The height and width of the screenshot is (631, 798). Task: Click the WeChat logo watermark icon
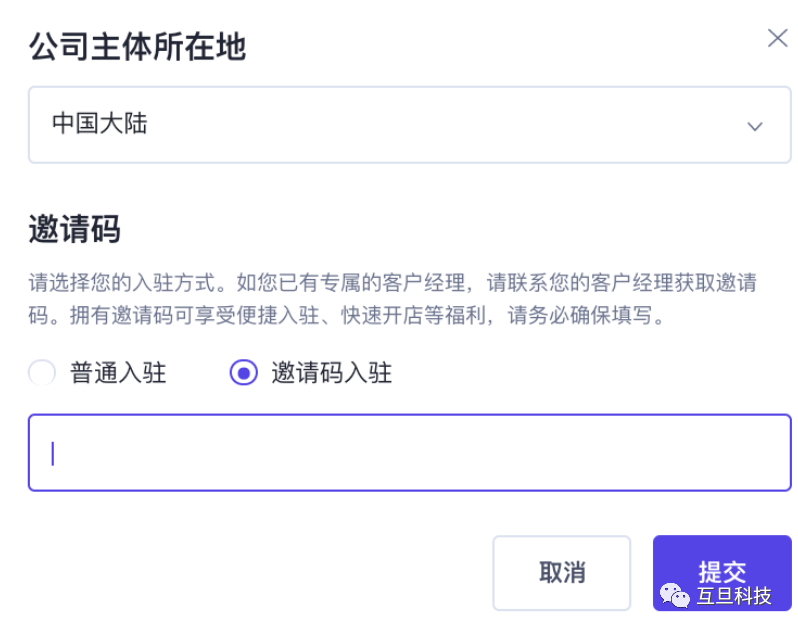tap(673, 596)
